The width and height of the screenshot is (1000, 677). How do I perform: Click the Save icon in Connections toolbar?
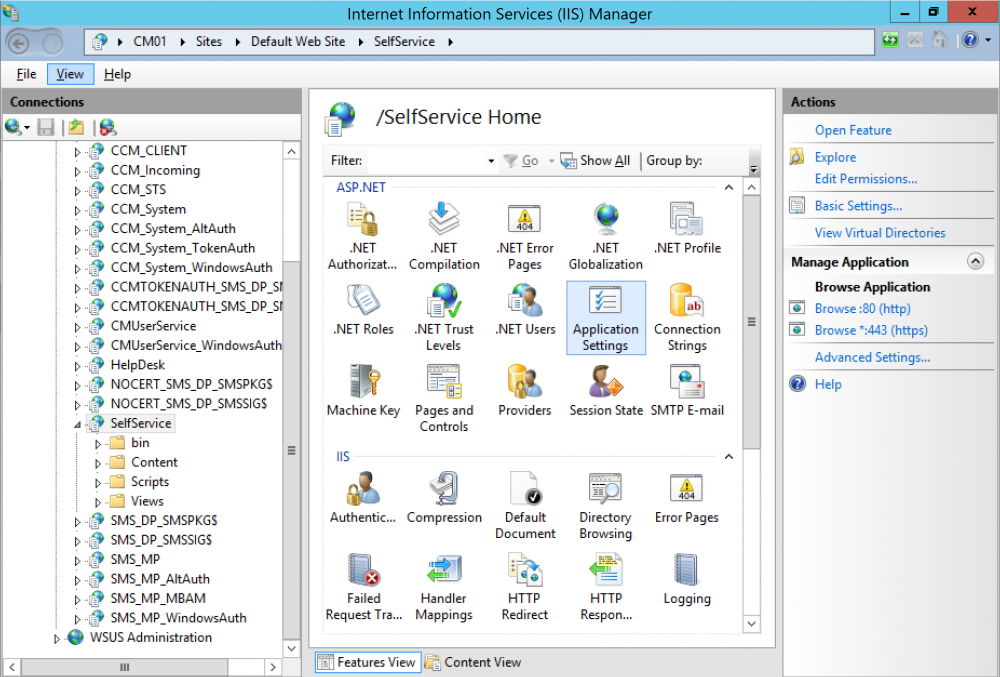point(45,127)
